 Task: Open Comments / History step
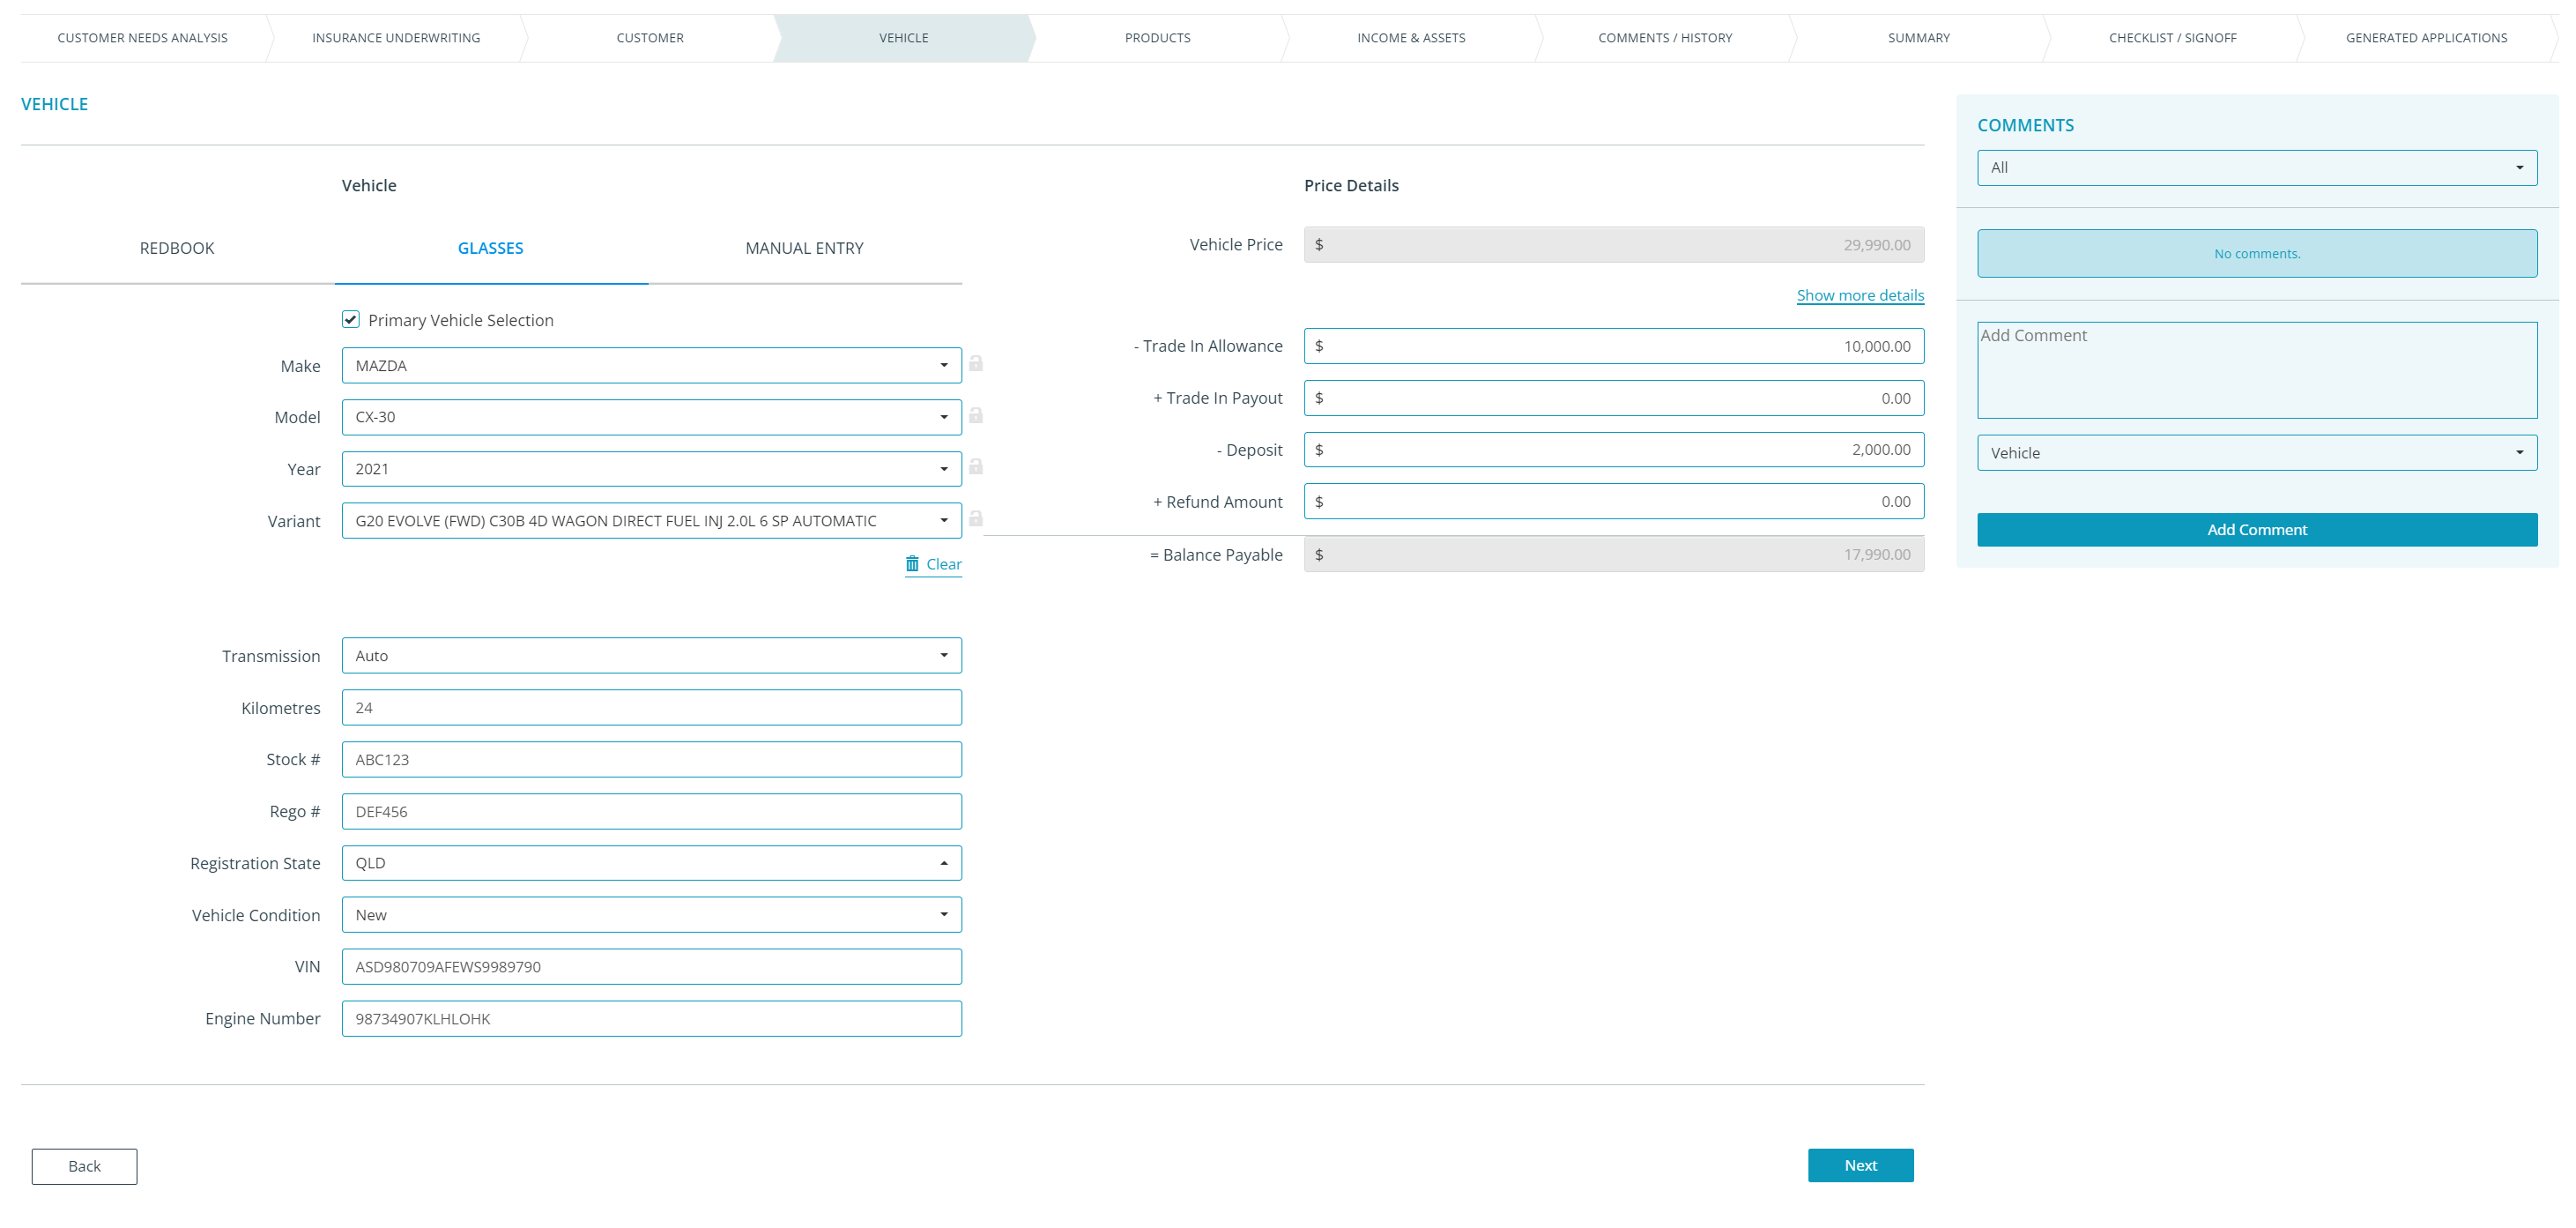(1665, 38)
